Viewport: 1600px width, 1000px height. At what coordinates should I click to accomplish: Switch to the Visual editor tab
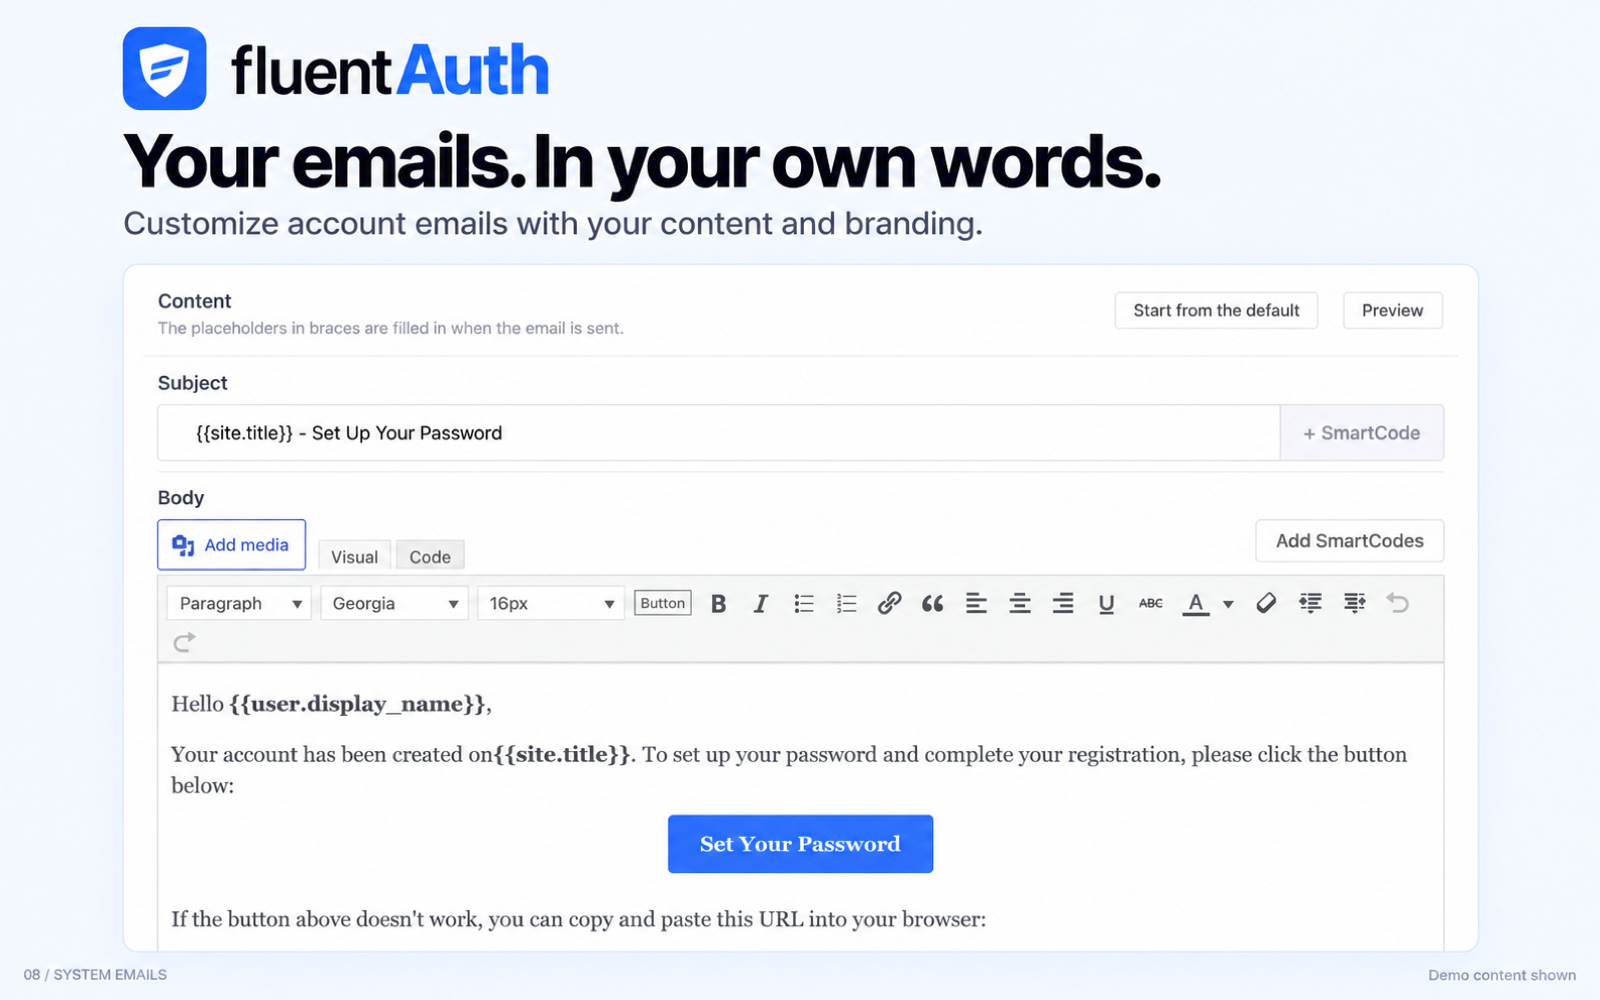point(355,556)
